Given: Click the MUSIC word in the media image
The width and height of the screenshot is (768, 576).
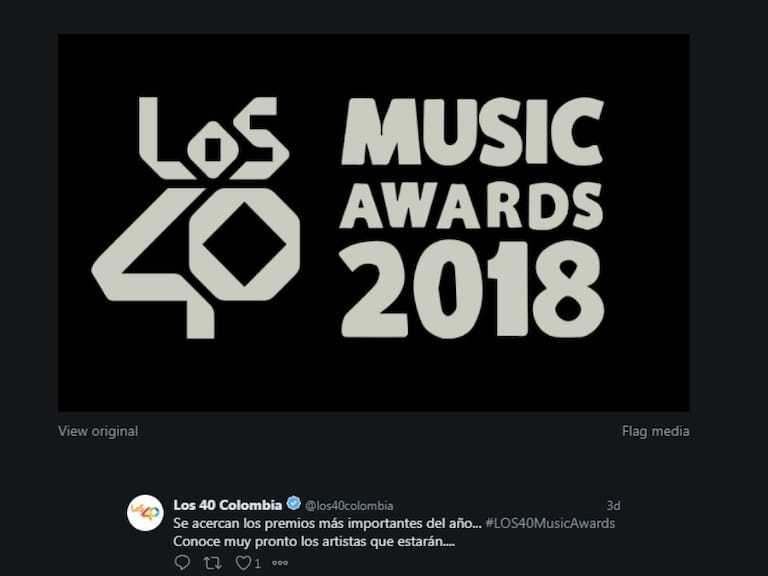Looking at the screenshot, I should click(471, 131).
